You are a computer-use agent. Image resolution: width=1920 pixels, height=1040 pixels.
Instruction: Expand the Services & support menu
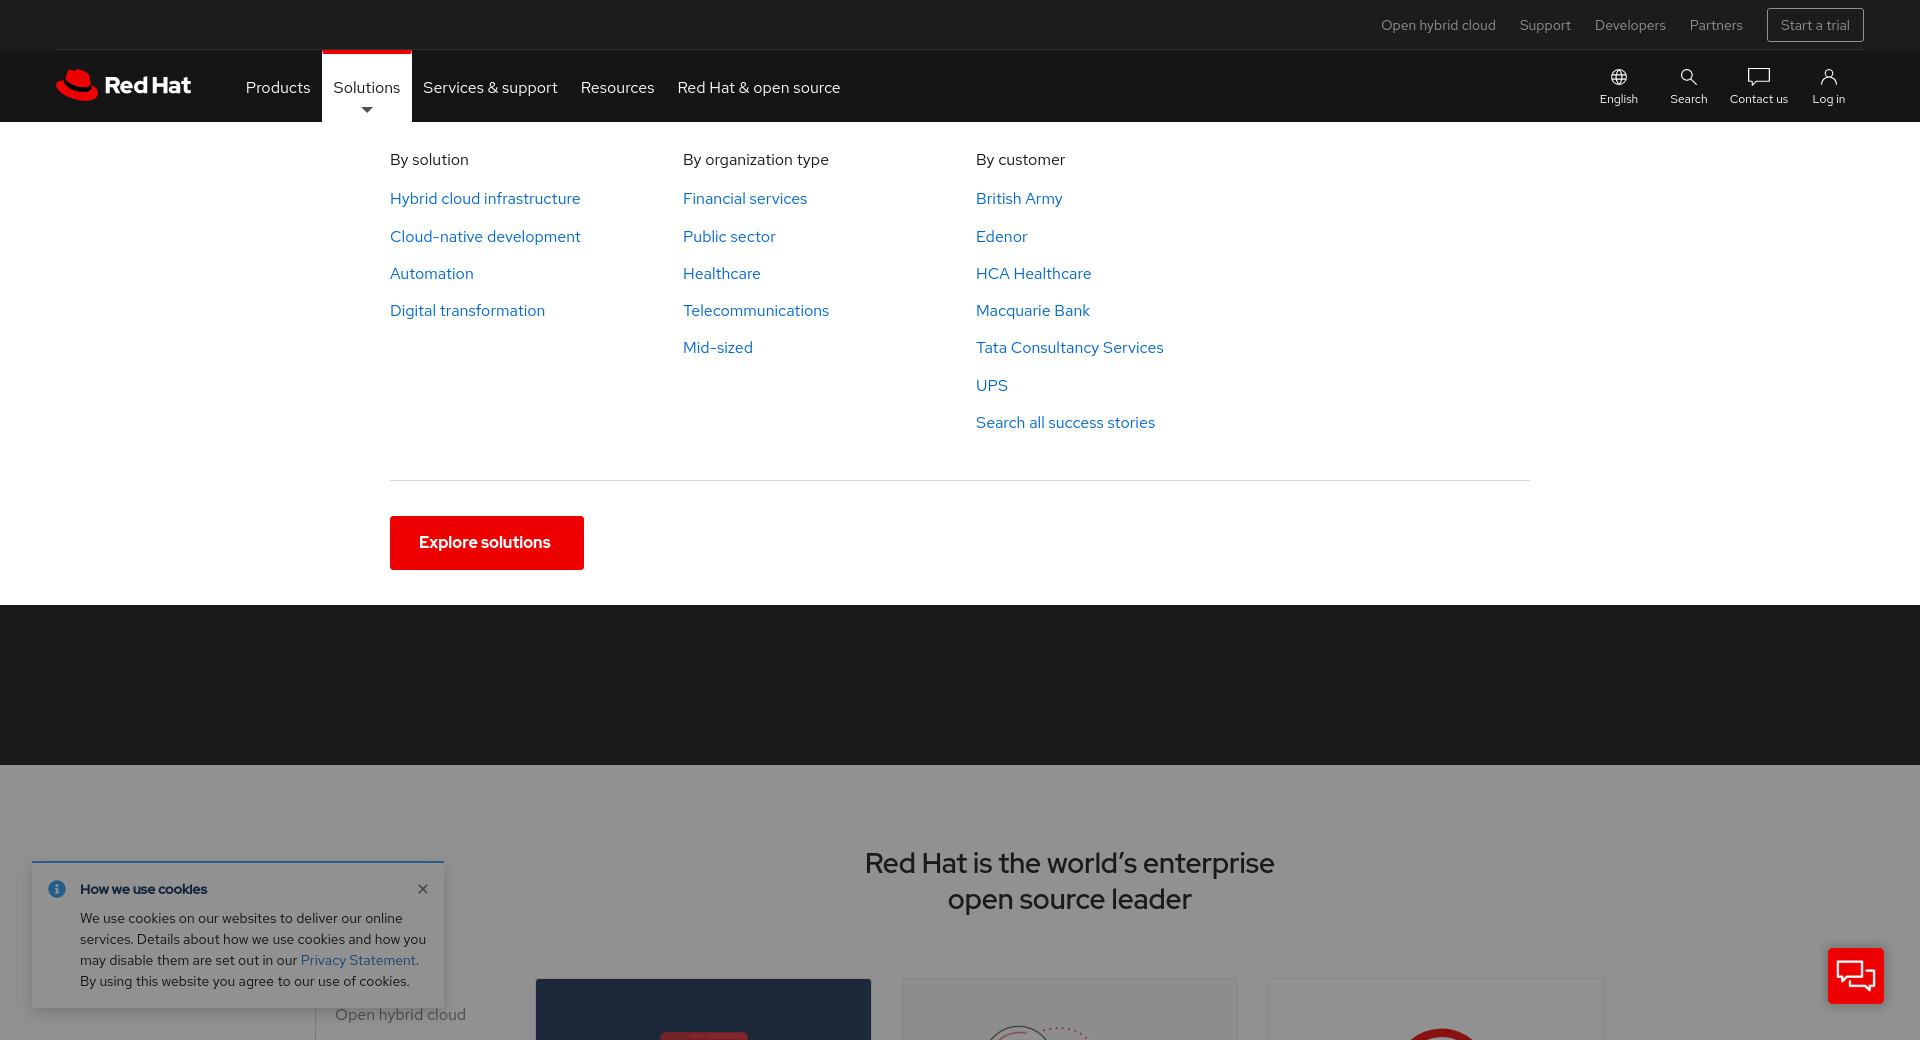click(490, 88)
